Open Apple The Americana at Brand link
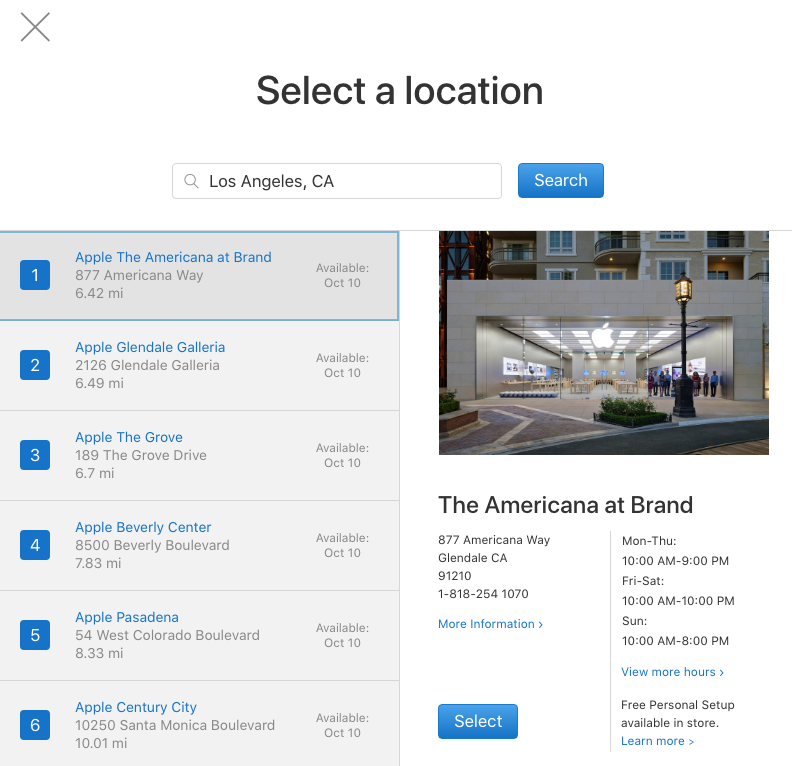Image resolution: width=792 pixels, height=766 pixels. (173, 257)
